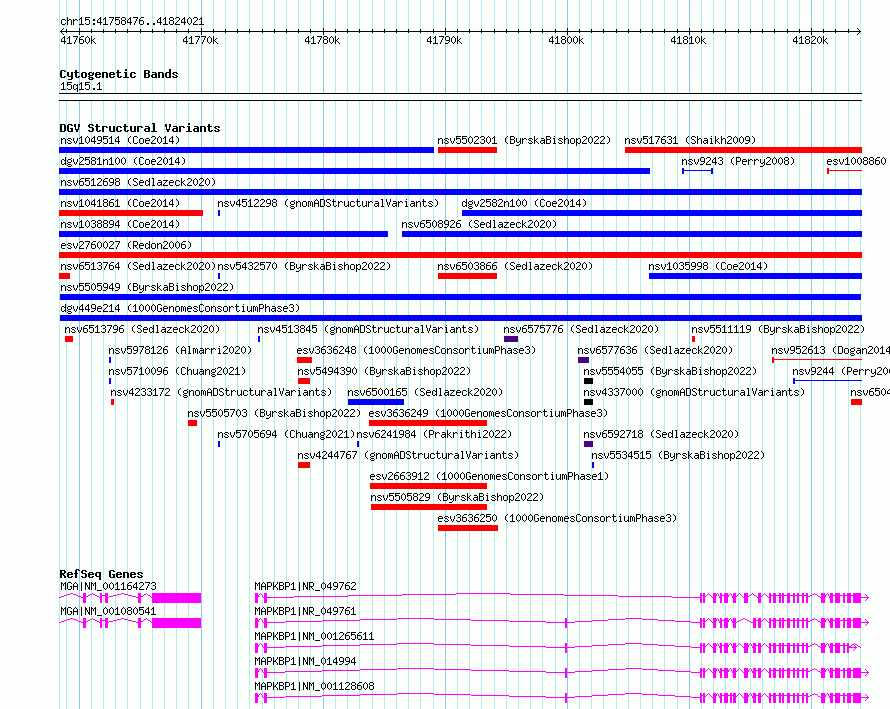Click nsv5710096 (Chuang2021) label
The image size is (890, 709).
[177, 371]
